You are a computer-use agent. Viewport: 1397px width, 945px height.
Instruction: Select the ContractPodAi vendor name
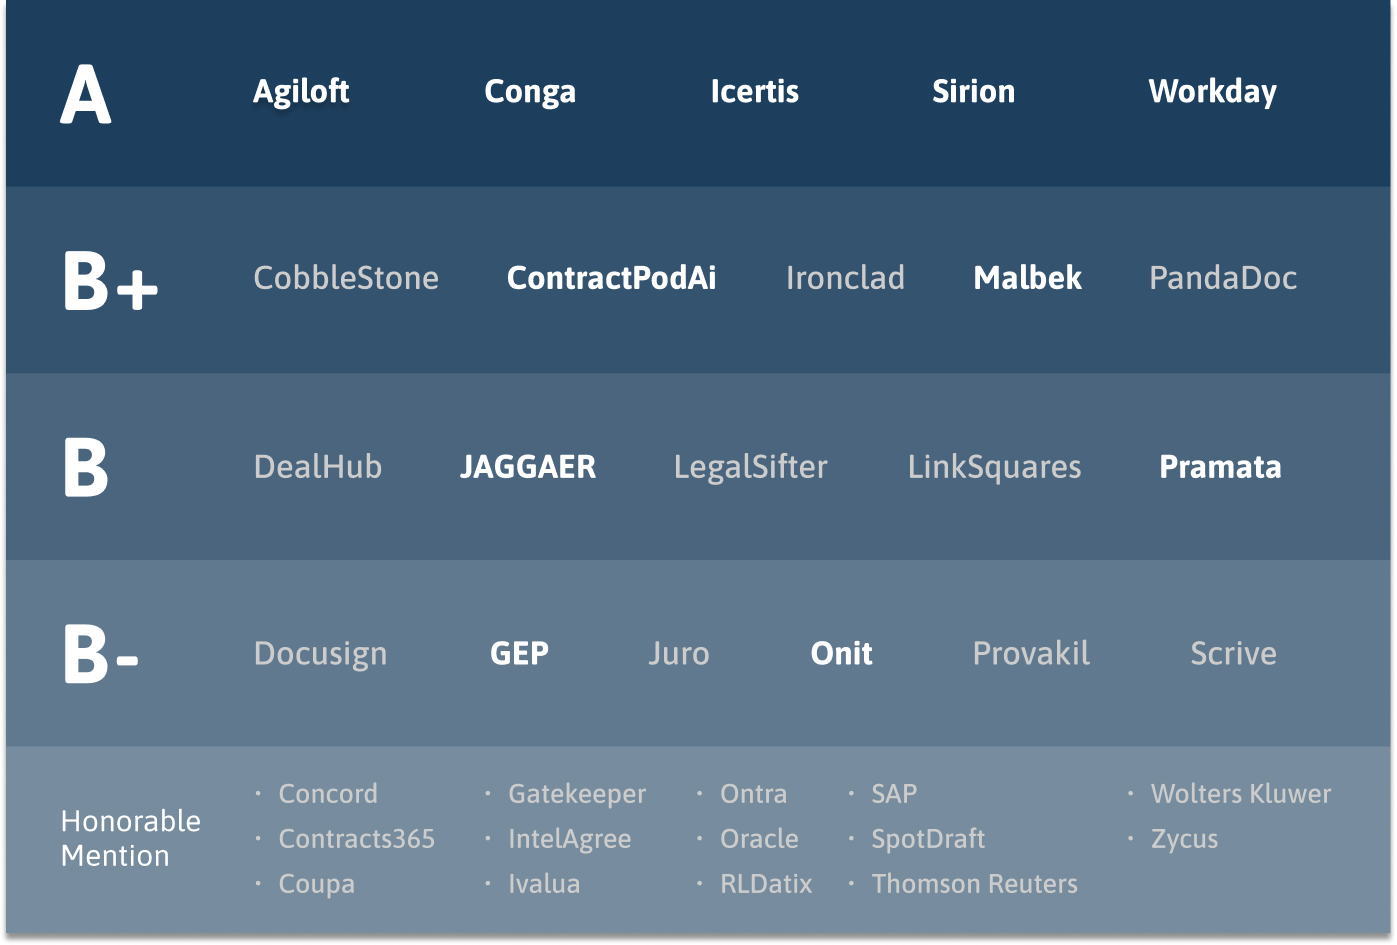(611, 278)
